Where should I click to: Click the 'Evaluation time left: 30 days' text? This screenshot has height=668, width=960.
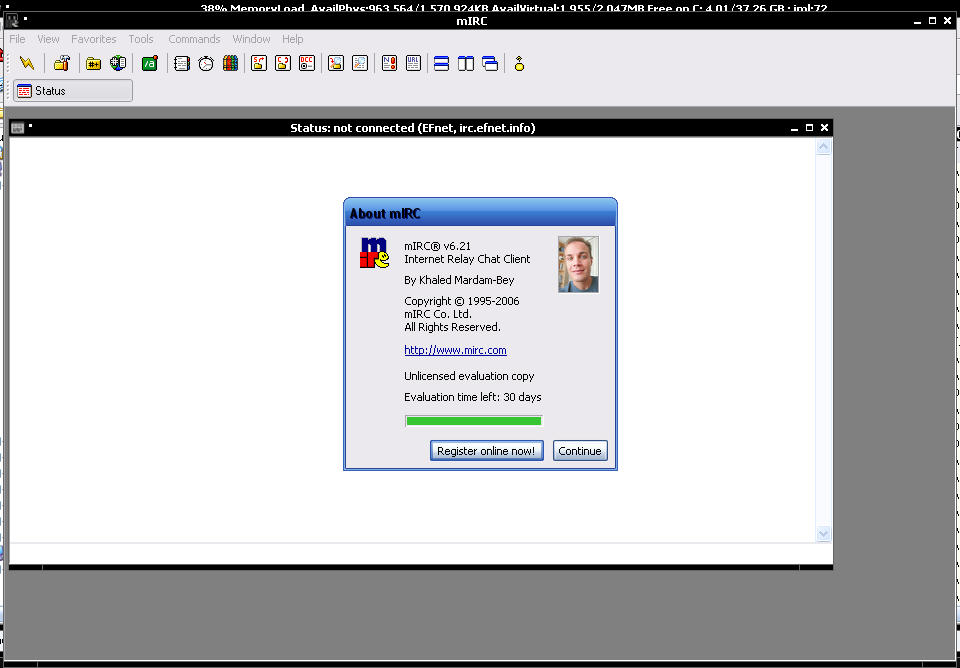coord(473,397)
